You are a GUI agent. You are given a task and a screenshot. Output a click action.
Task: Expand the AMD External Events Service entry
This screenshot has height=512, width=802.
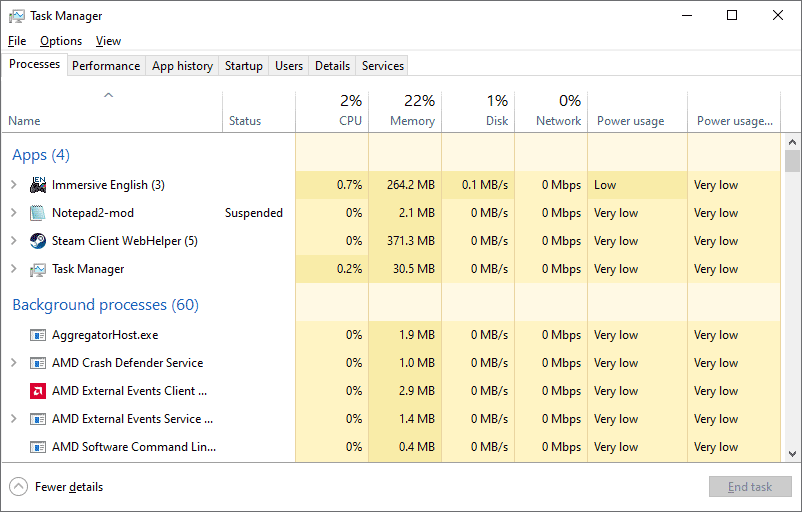(x=14, y=419)
